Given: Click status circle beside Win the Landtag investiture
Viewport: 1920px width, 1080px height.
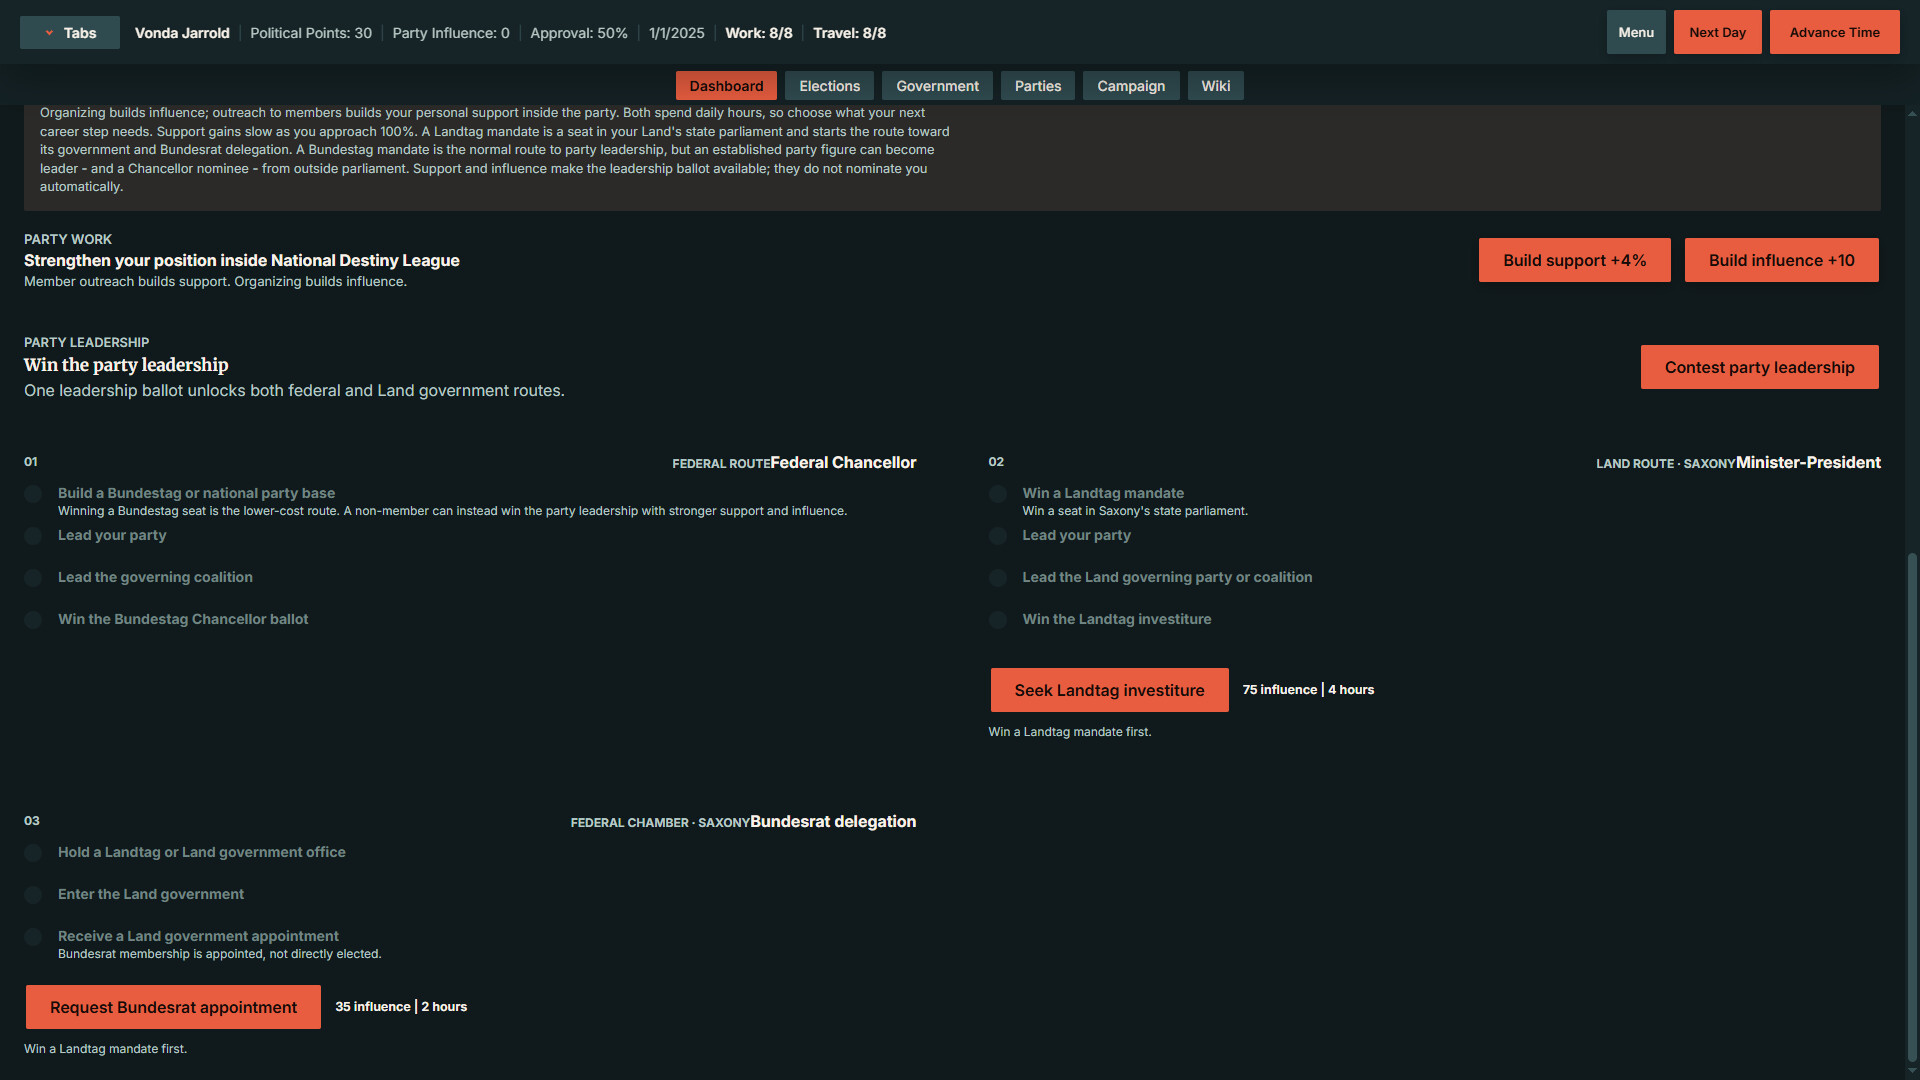Looking at the screenshot, I should [x=997, y=620].
